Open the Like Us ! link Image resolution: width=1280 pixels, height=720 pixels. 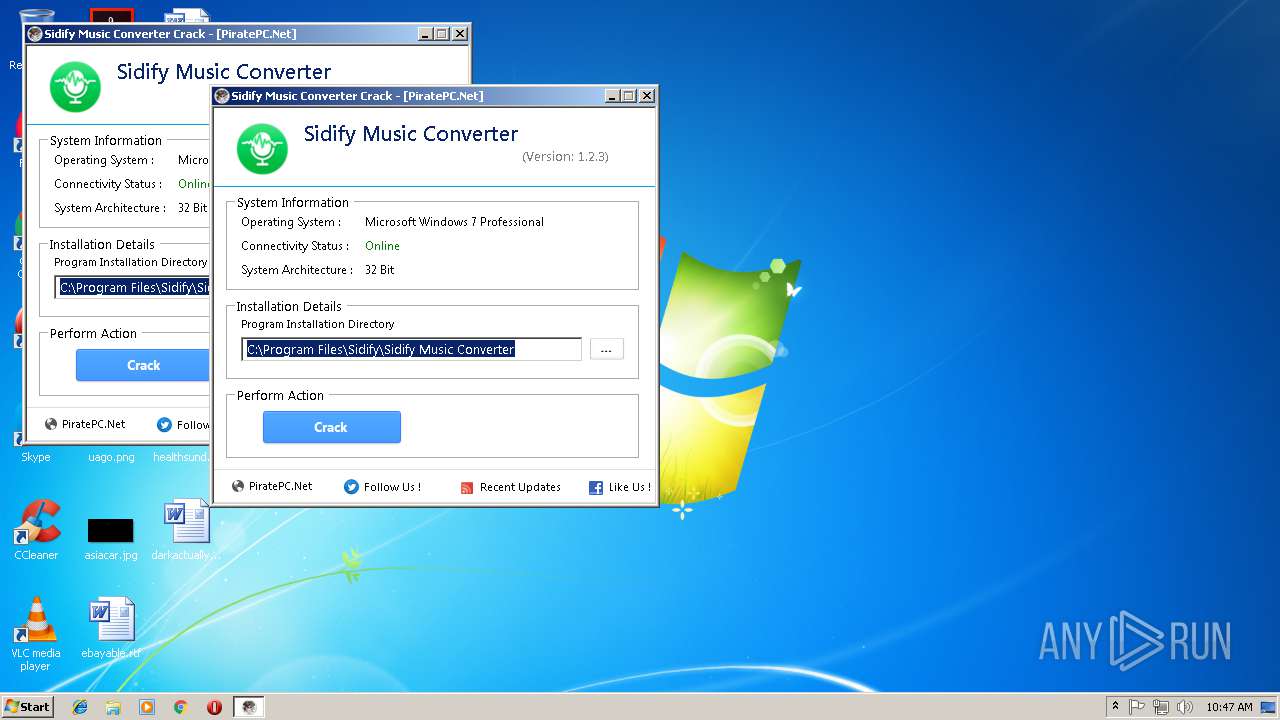(x=629, y=487)
